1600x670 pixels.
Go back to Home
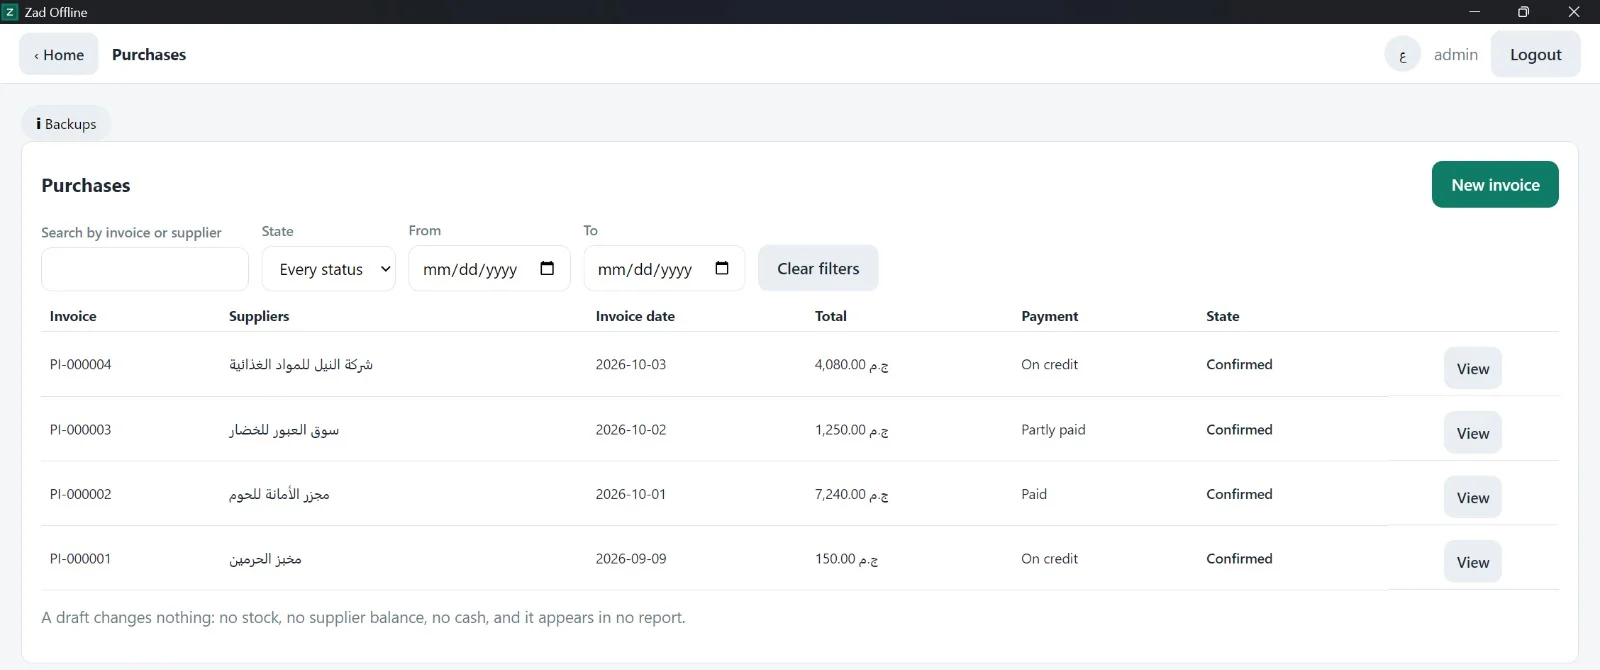pos(59,54)
